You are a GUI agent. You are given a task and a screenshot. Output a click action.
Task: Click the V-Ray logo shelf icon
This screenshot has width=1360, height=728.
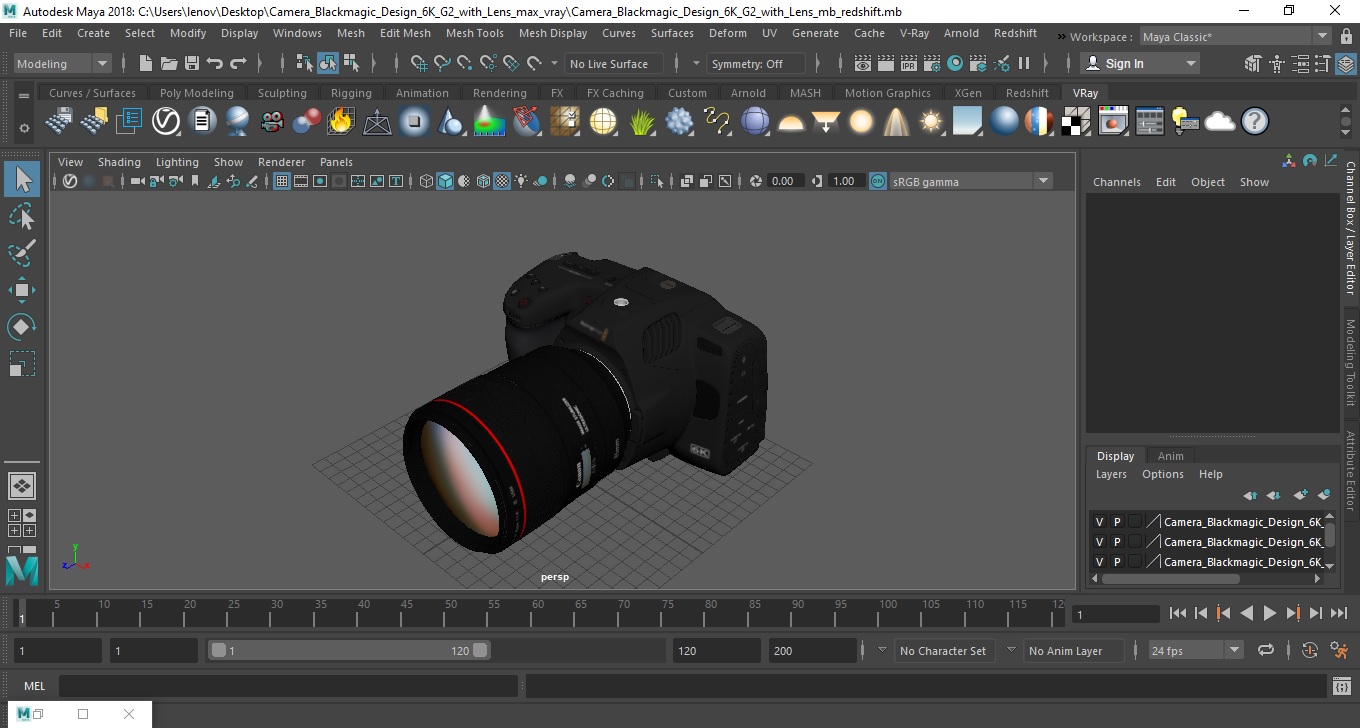pyautogui.click(x=165, y=122)
